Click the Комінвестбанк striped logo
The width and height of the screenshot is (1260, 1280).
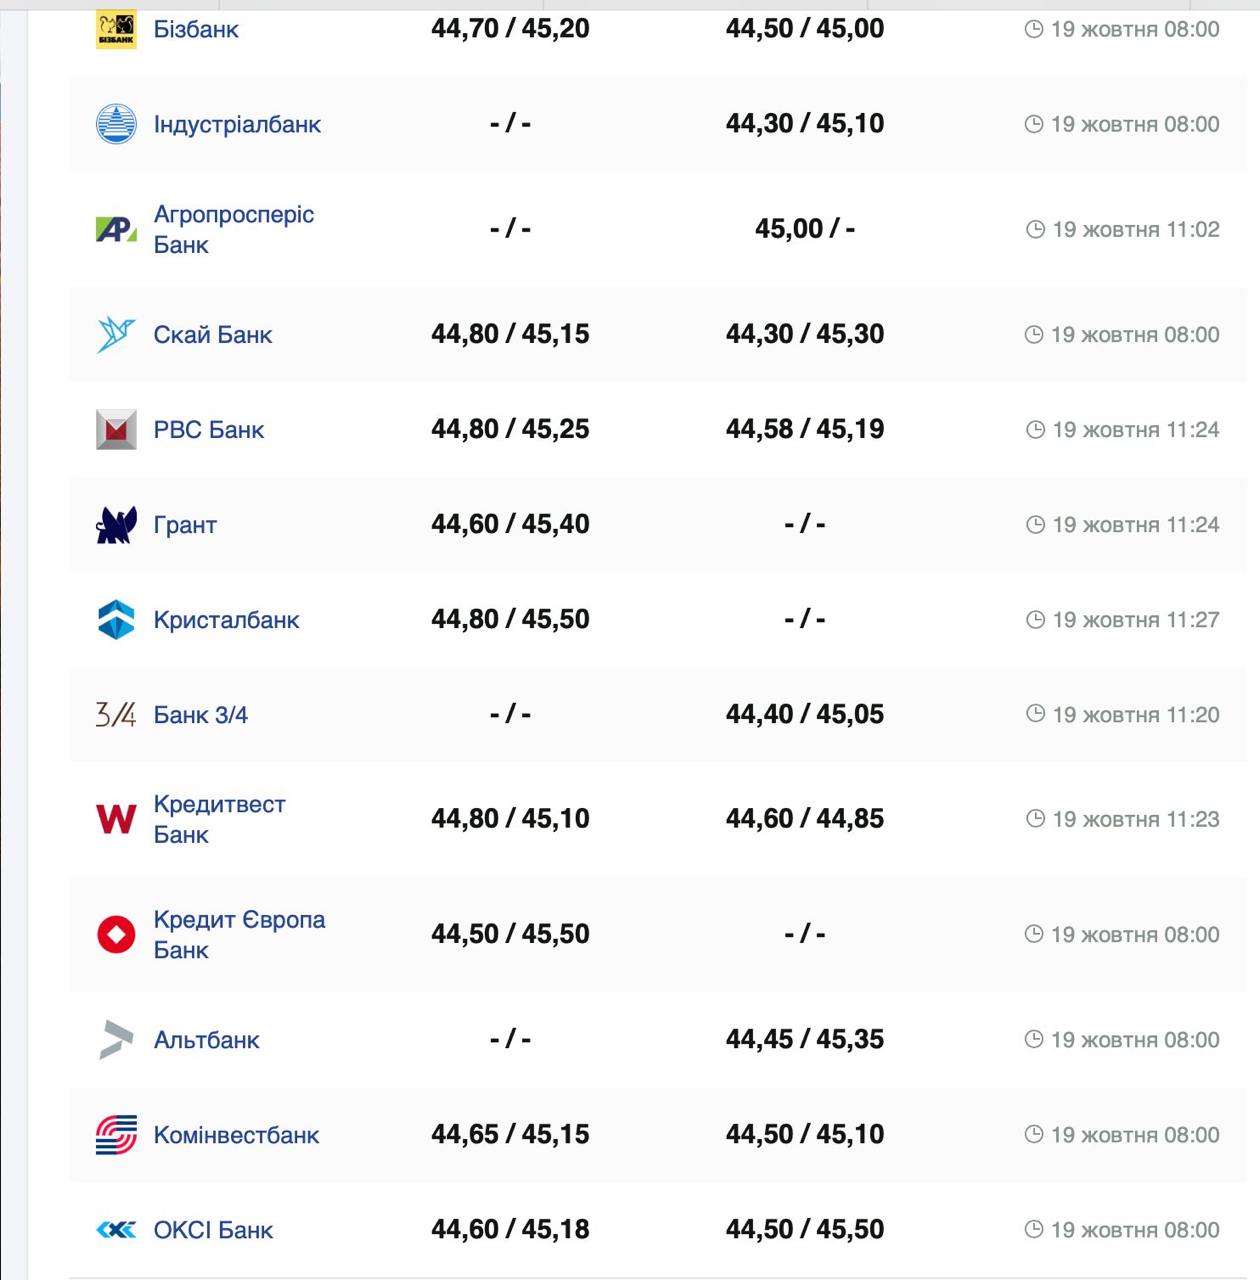[x=116, y=1135]
